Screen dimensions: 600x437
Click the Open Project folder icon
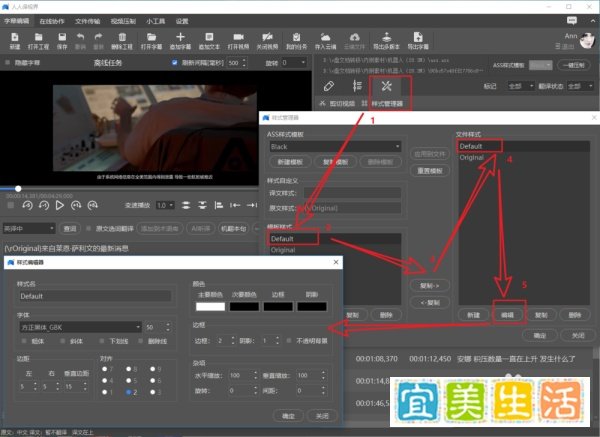[x=38, y=37]
